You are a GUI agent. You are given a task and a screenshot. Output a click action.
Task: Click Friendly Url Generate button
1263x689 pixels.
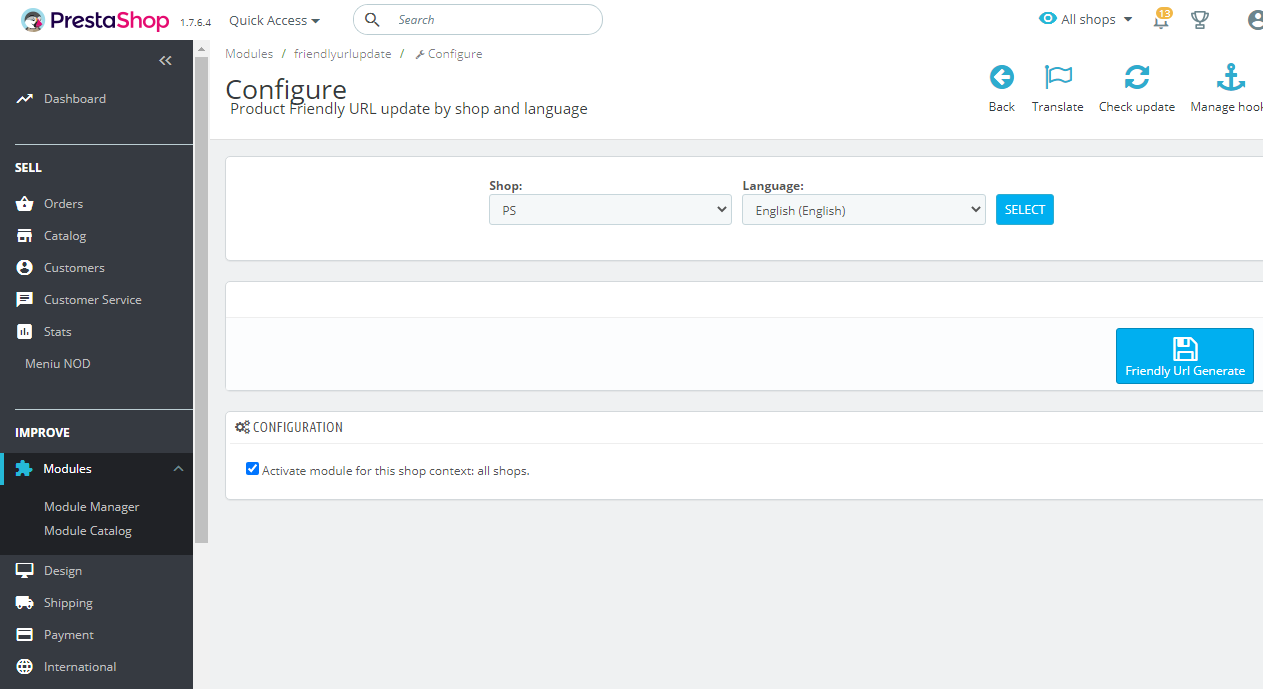pyautogui.click(x=1185, y=356)
